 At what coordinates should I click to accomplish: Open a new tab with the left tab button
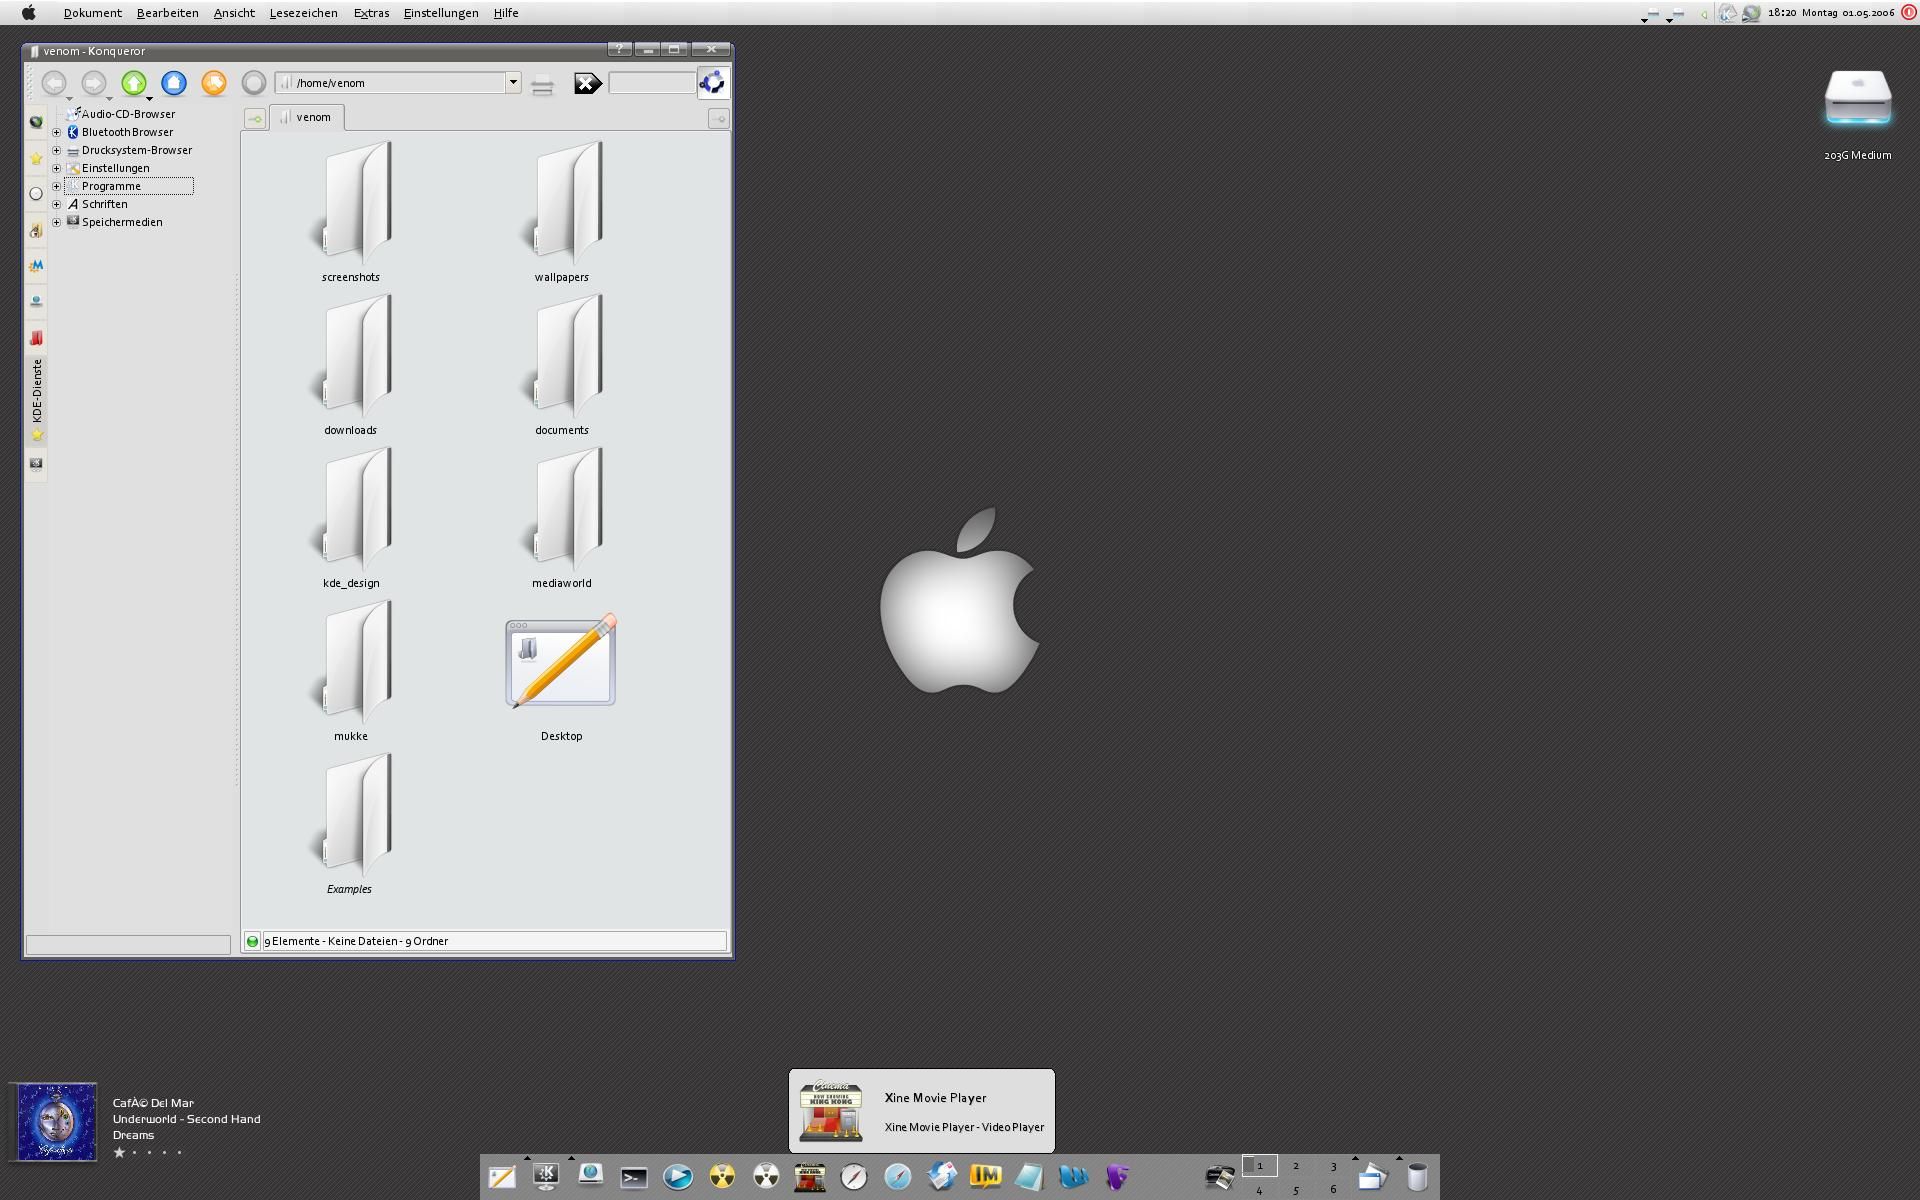(255, 119)
